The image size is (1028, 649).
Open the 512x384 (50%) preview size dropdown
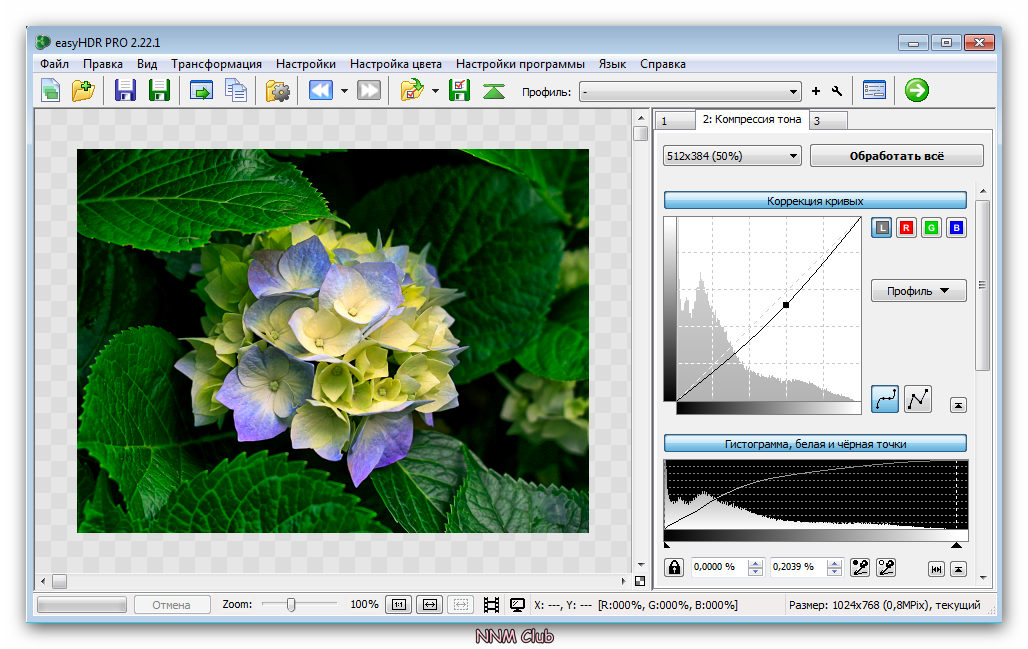pyautogui.click(x=732, y=156)
